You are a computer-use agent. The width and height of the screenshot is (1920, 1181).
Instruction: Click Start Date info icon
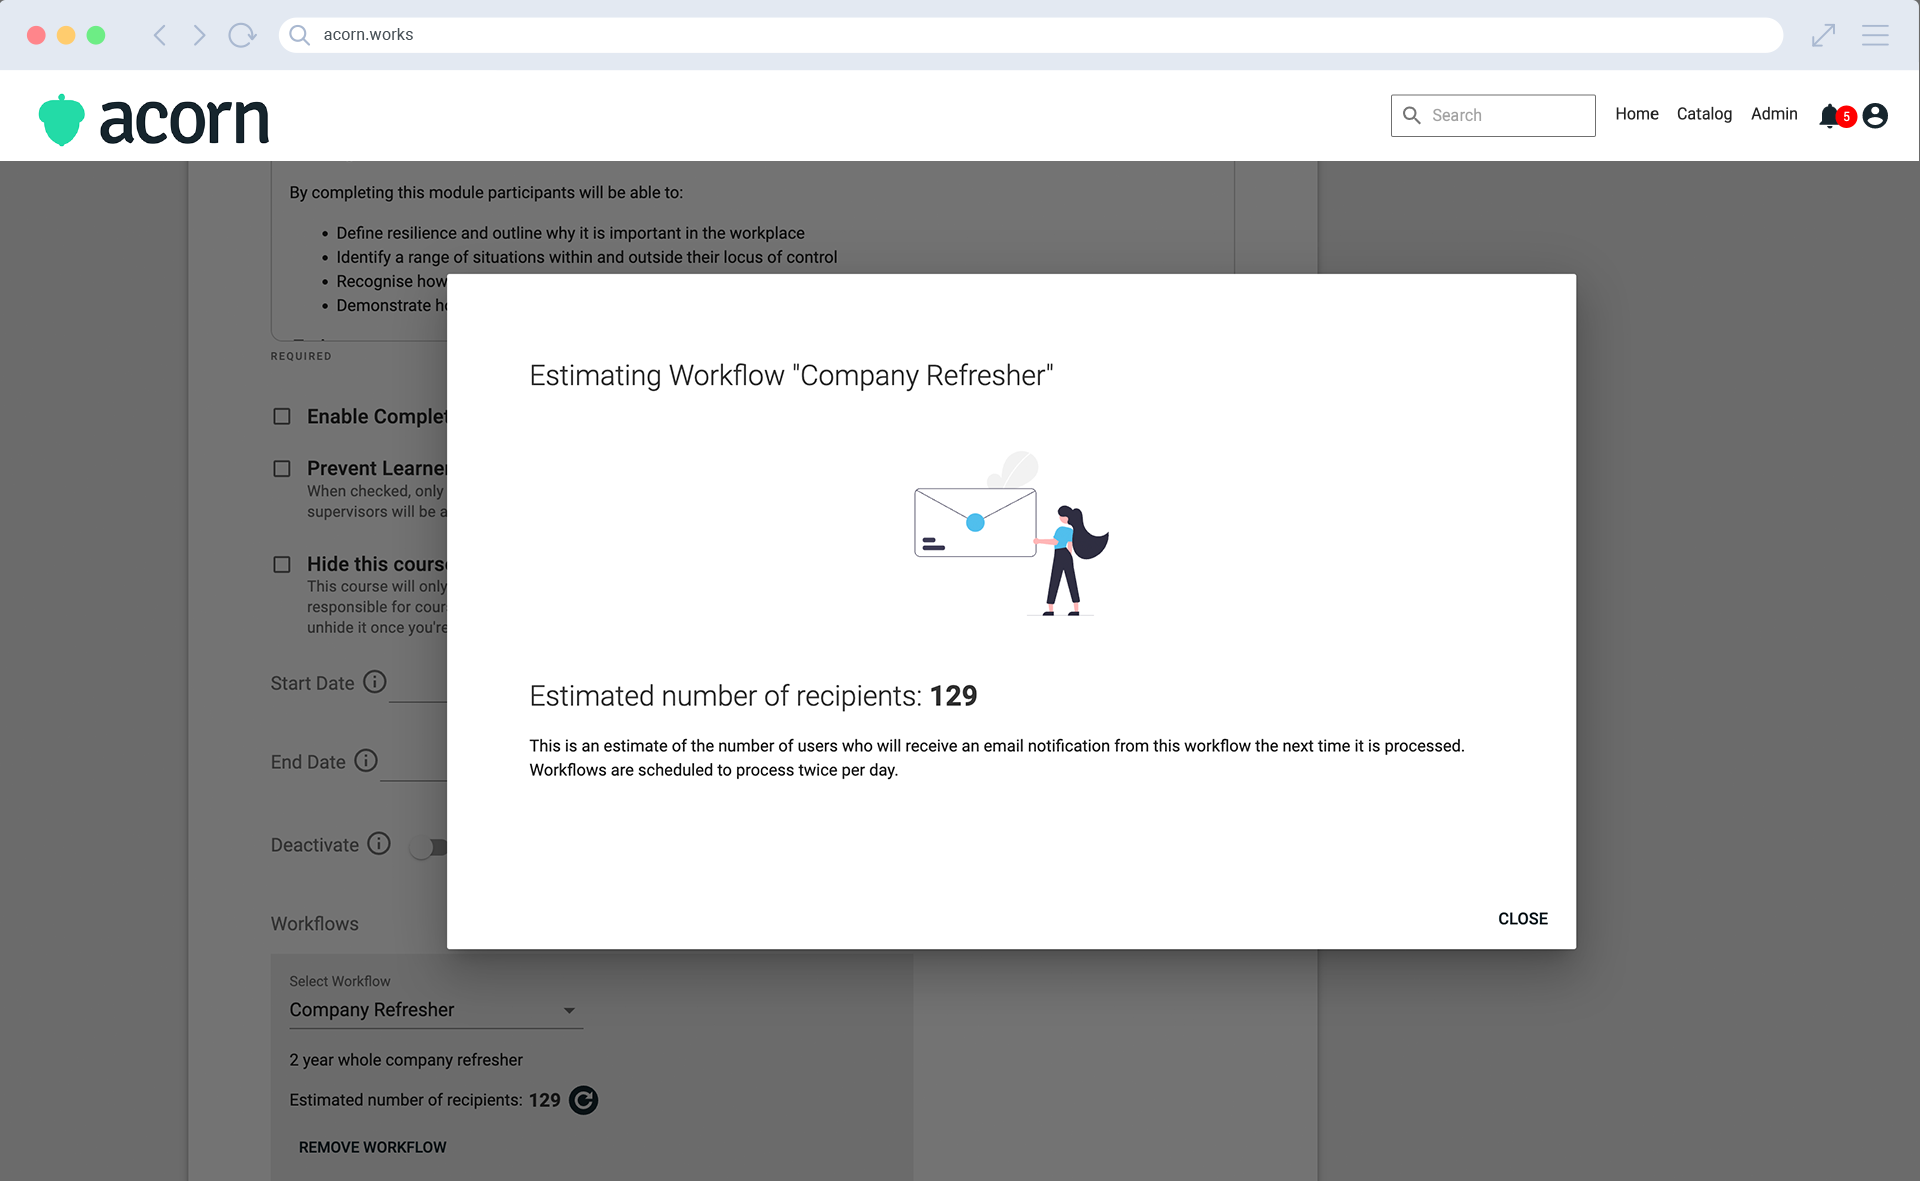(374, 682)
